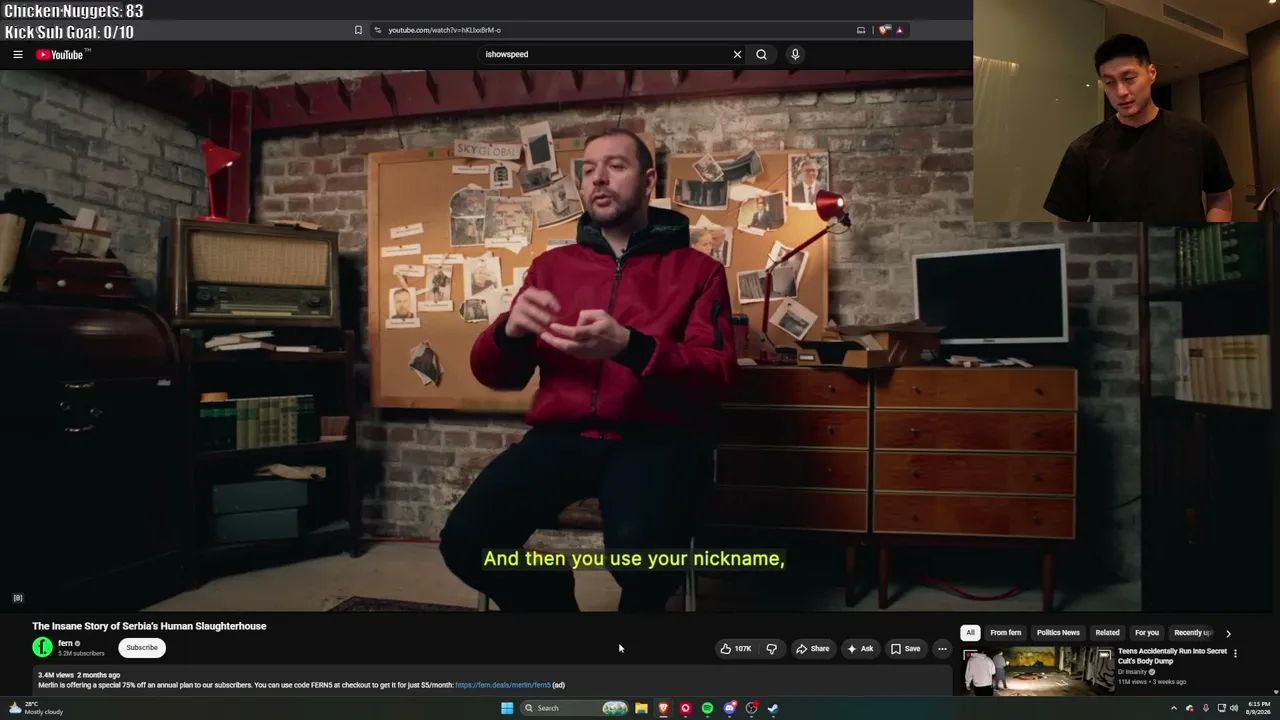Open the red circular app on the taskbar
Screen dimensions: 1280x720
point(685,708)
